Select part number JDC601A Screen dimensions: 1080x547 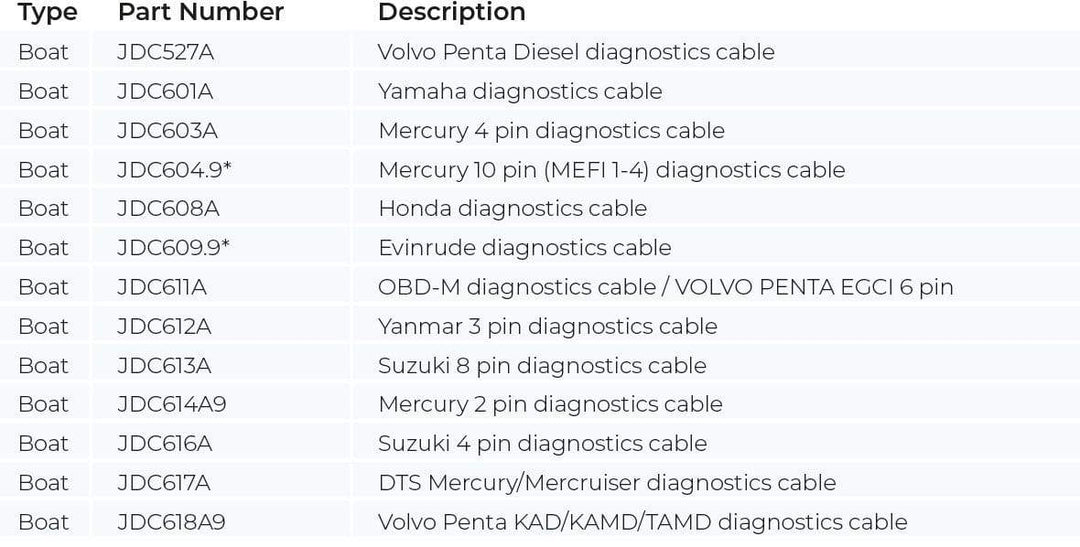coord(165,91)
